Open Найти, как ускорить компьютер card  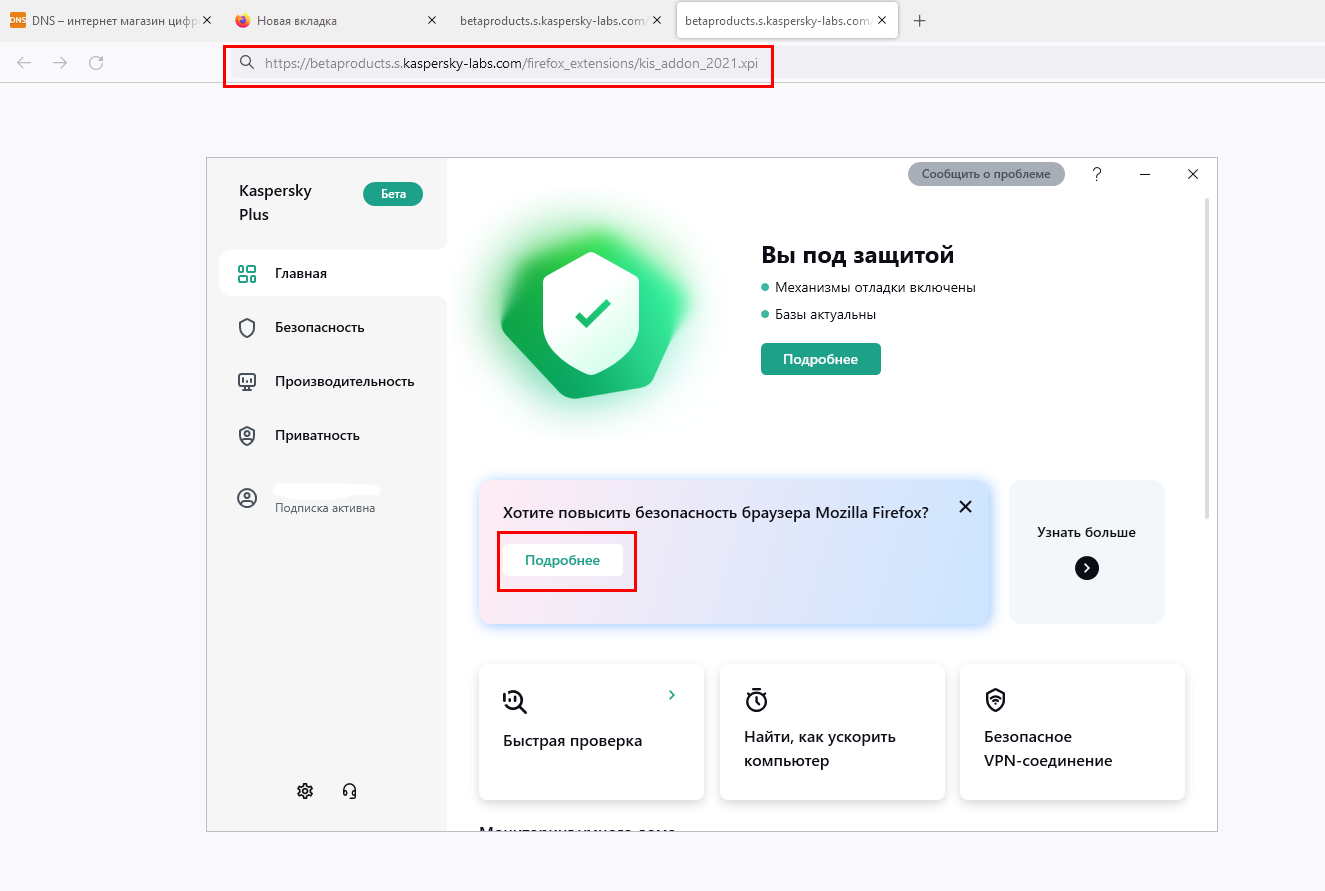click(x=832, y=732)
